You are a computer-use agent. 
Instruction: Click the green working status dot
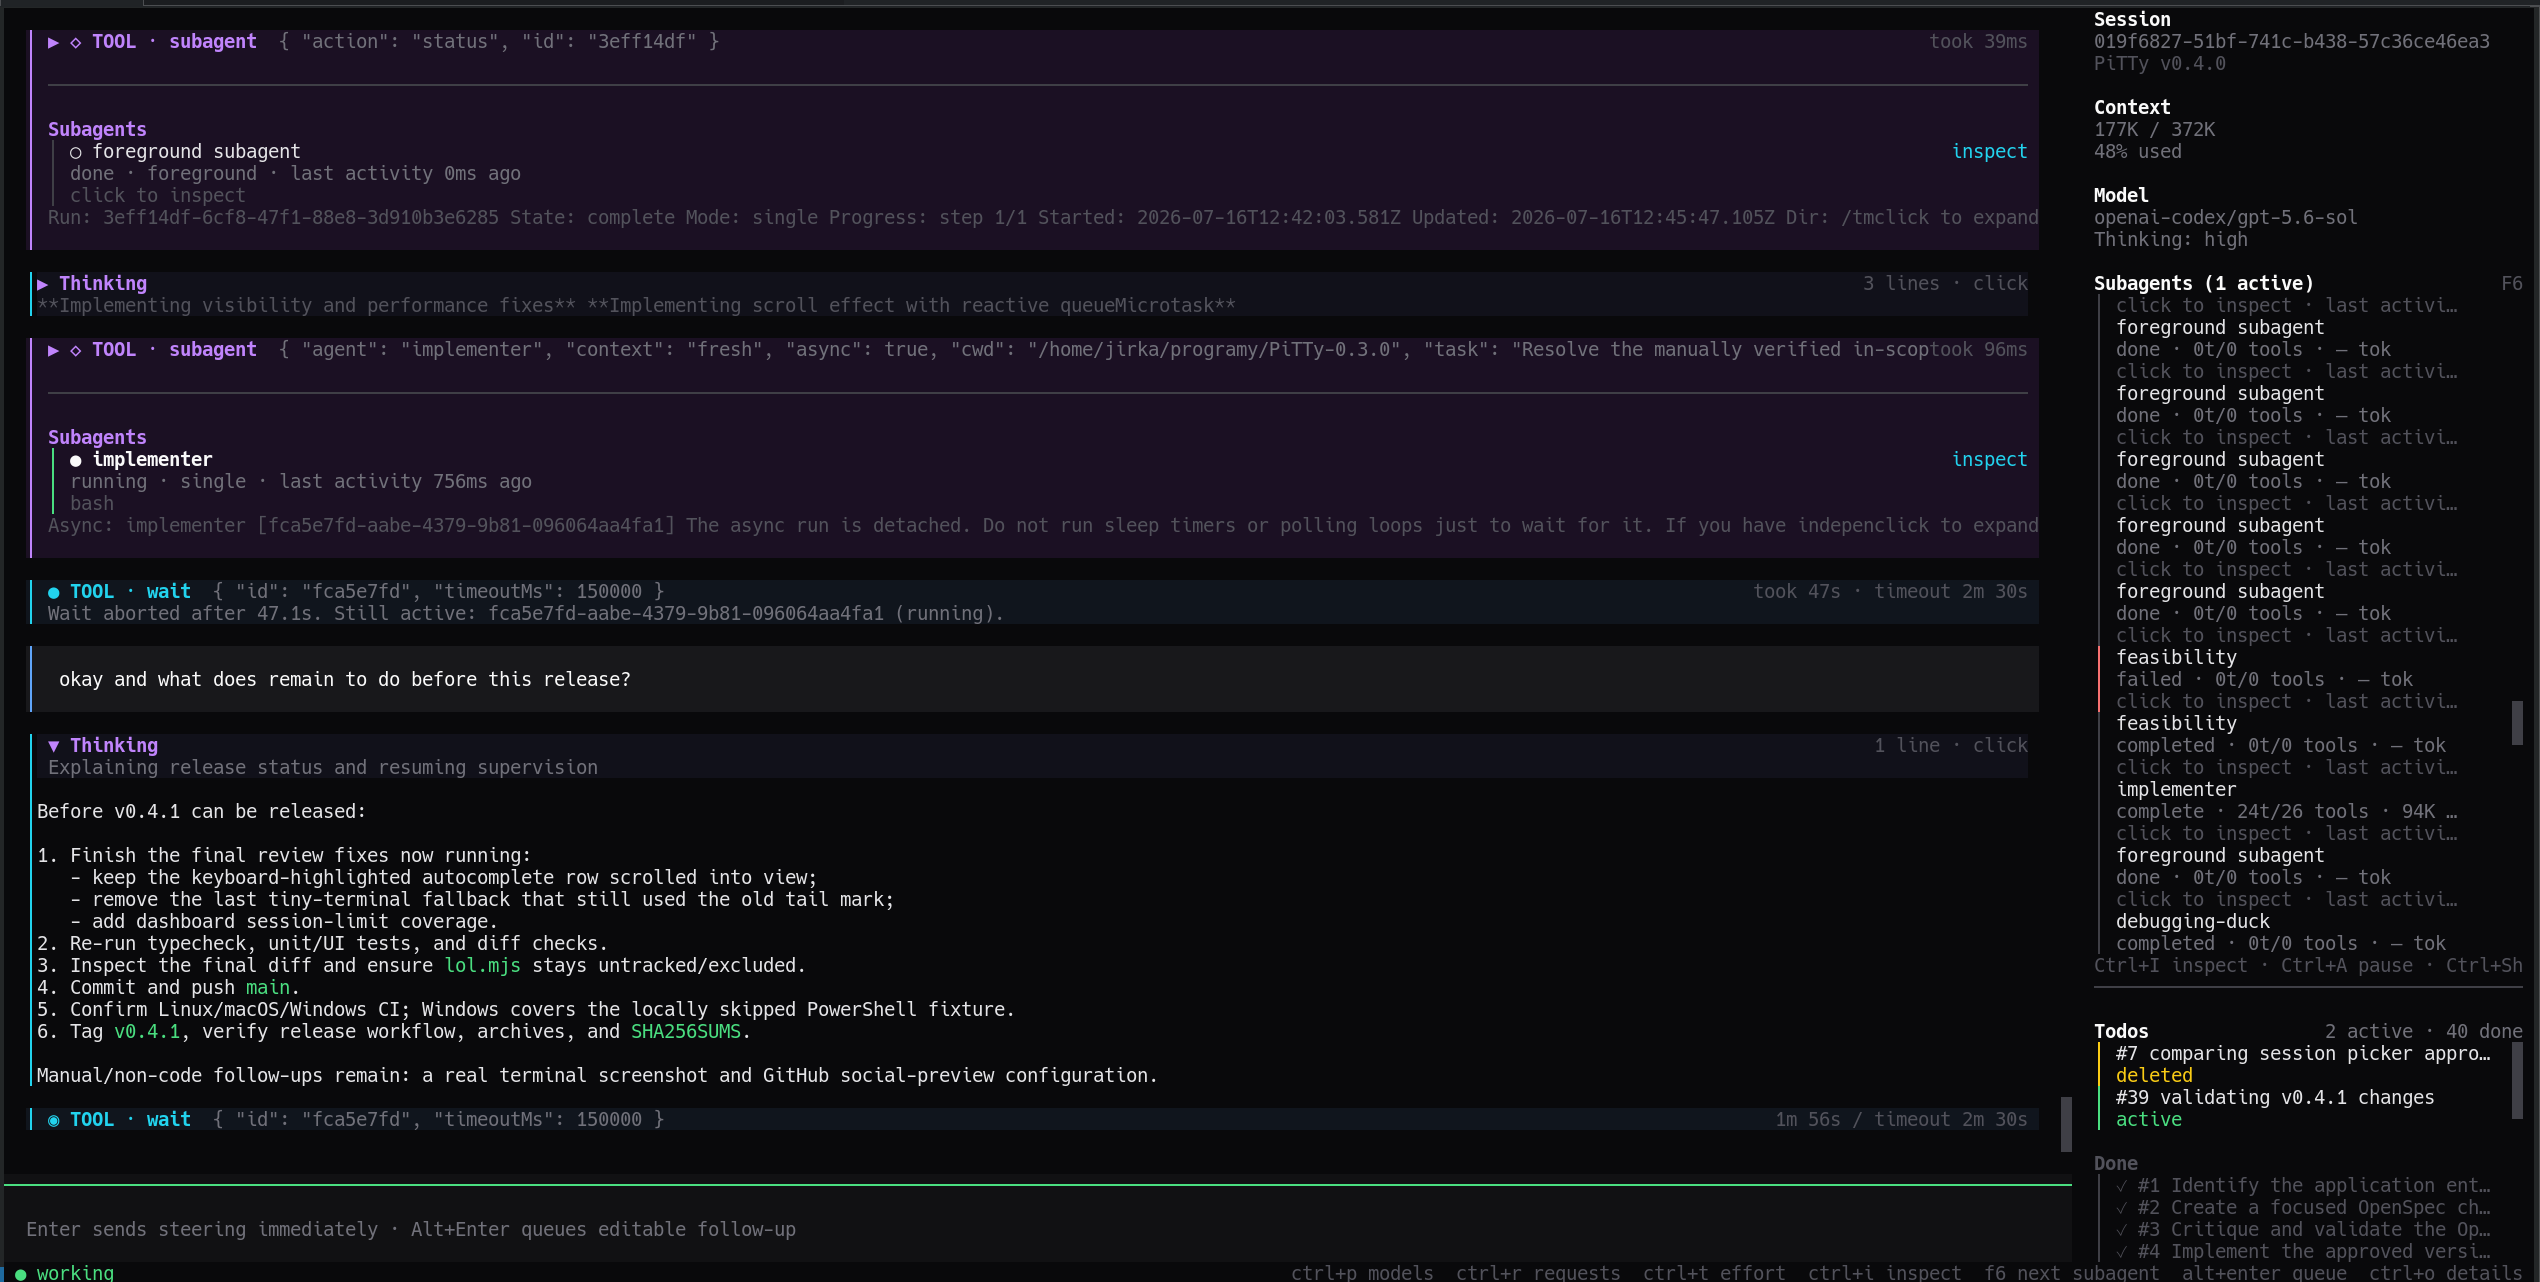click(x=20, y=1274)
